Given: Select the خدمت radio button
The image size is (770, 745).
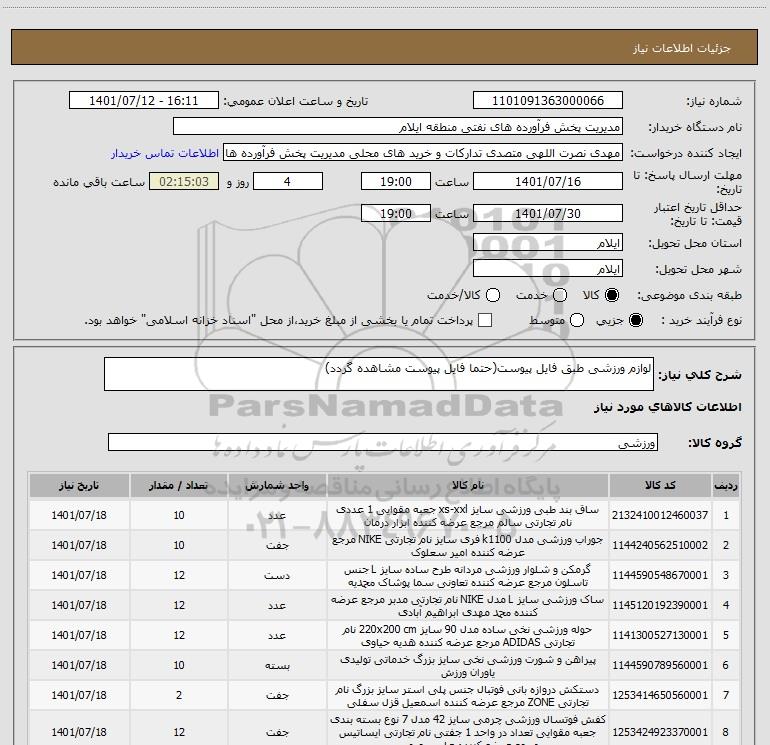Looking at the screenshot, I should point(559,296).
